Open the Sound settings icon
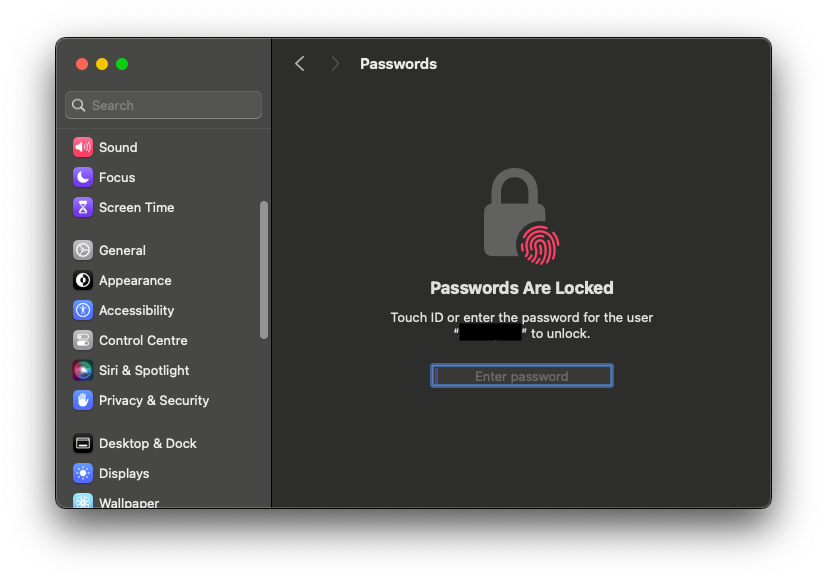 pyautogui.click(x=83, y=147)
